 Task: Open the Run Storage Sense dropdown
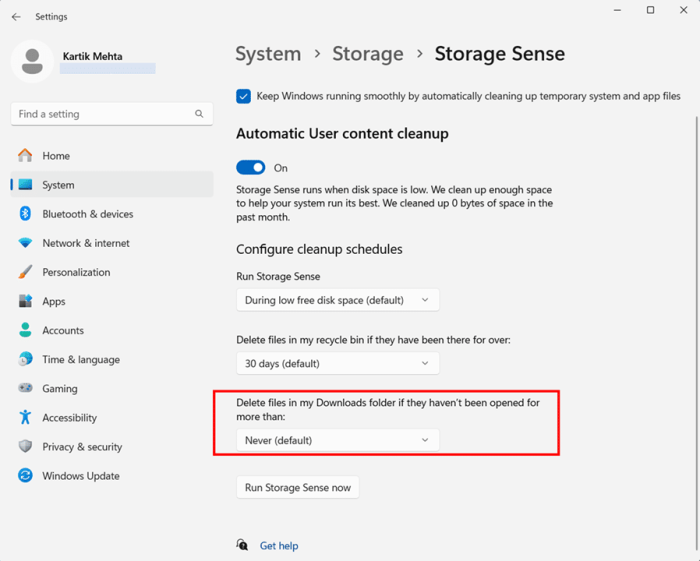pyautogui.click(x=338, y=300)
